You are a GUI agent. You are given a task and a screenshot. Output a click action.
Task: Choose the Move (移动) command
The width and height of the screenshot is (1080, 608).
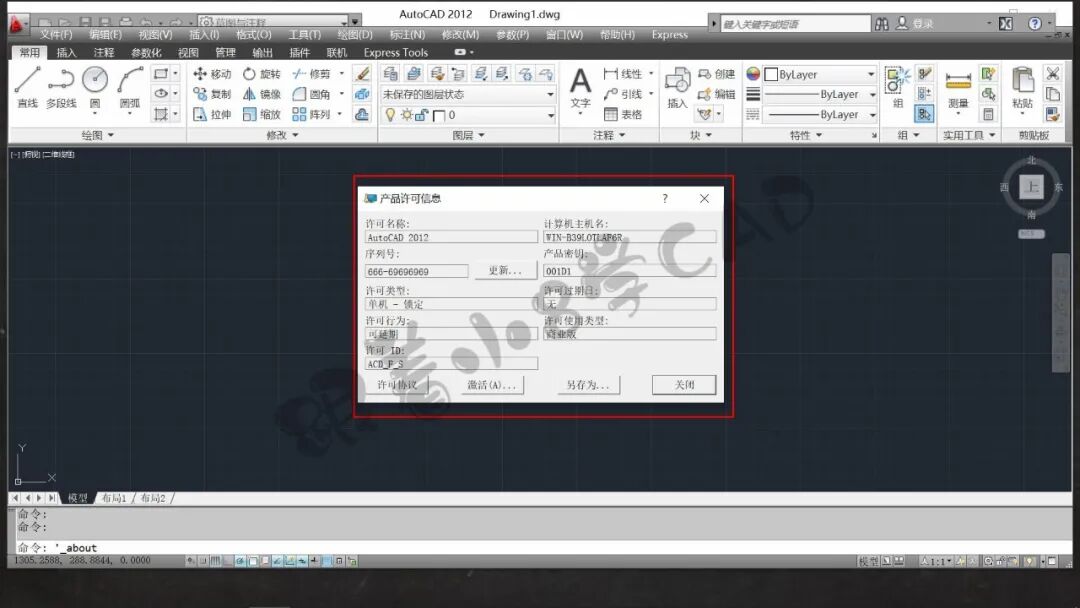212,74
